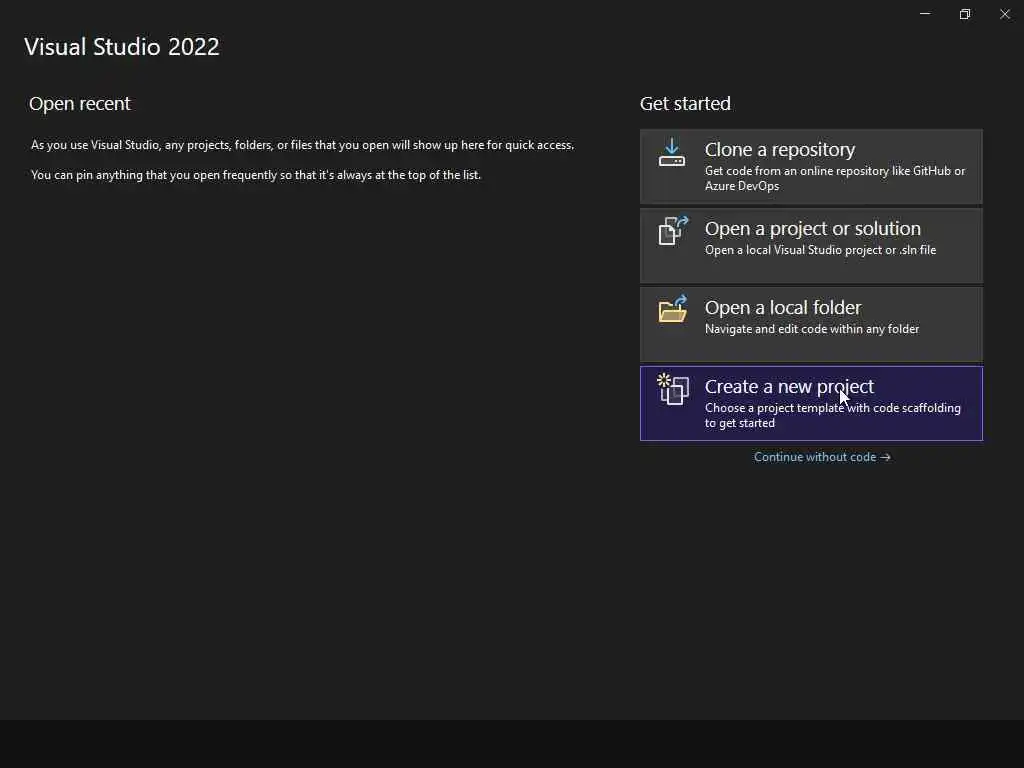Click 'Get code from an online repository' description
Image resolution: width=1024 pixels, height=768 pixels.
click(x=835, y=178)
